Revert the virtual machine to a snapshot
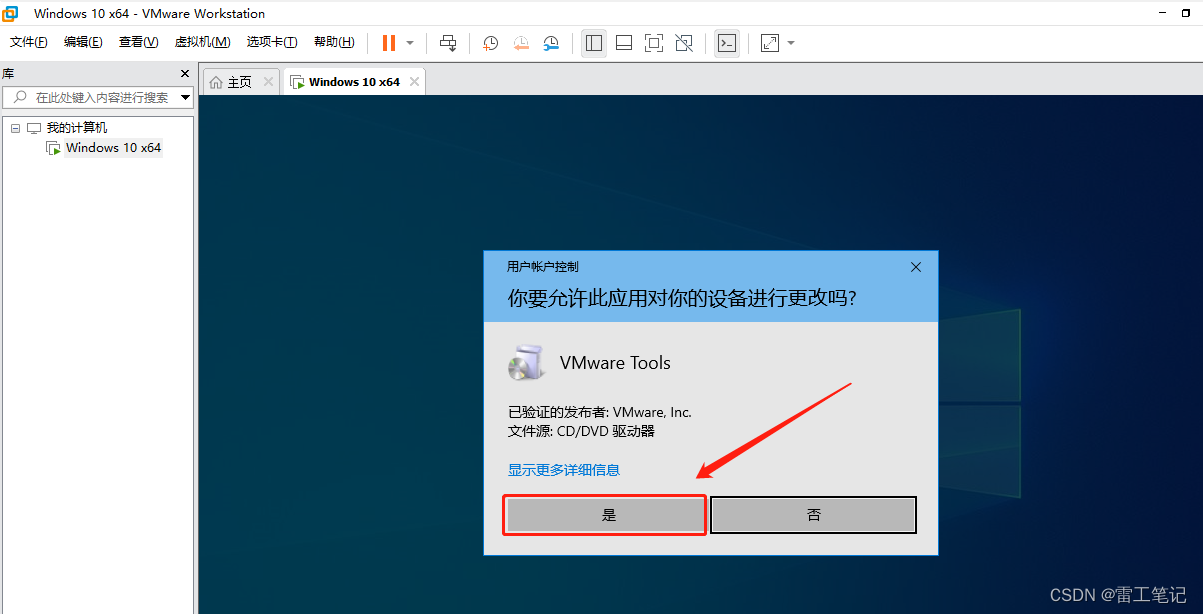The image size is (1203, 614). pos(521,43)
